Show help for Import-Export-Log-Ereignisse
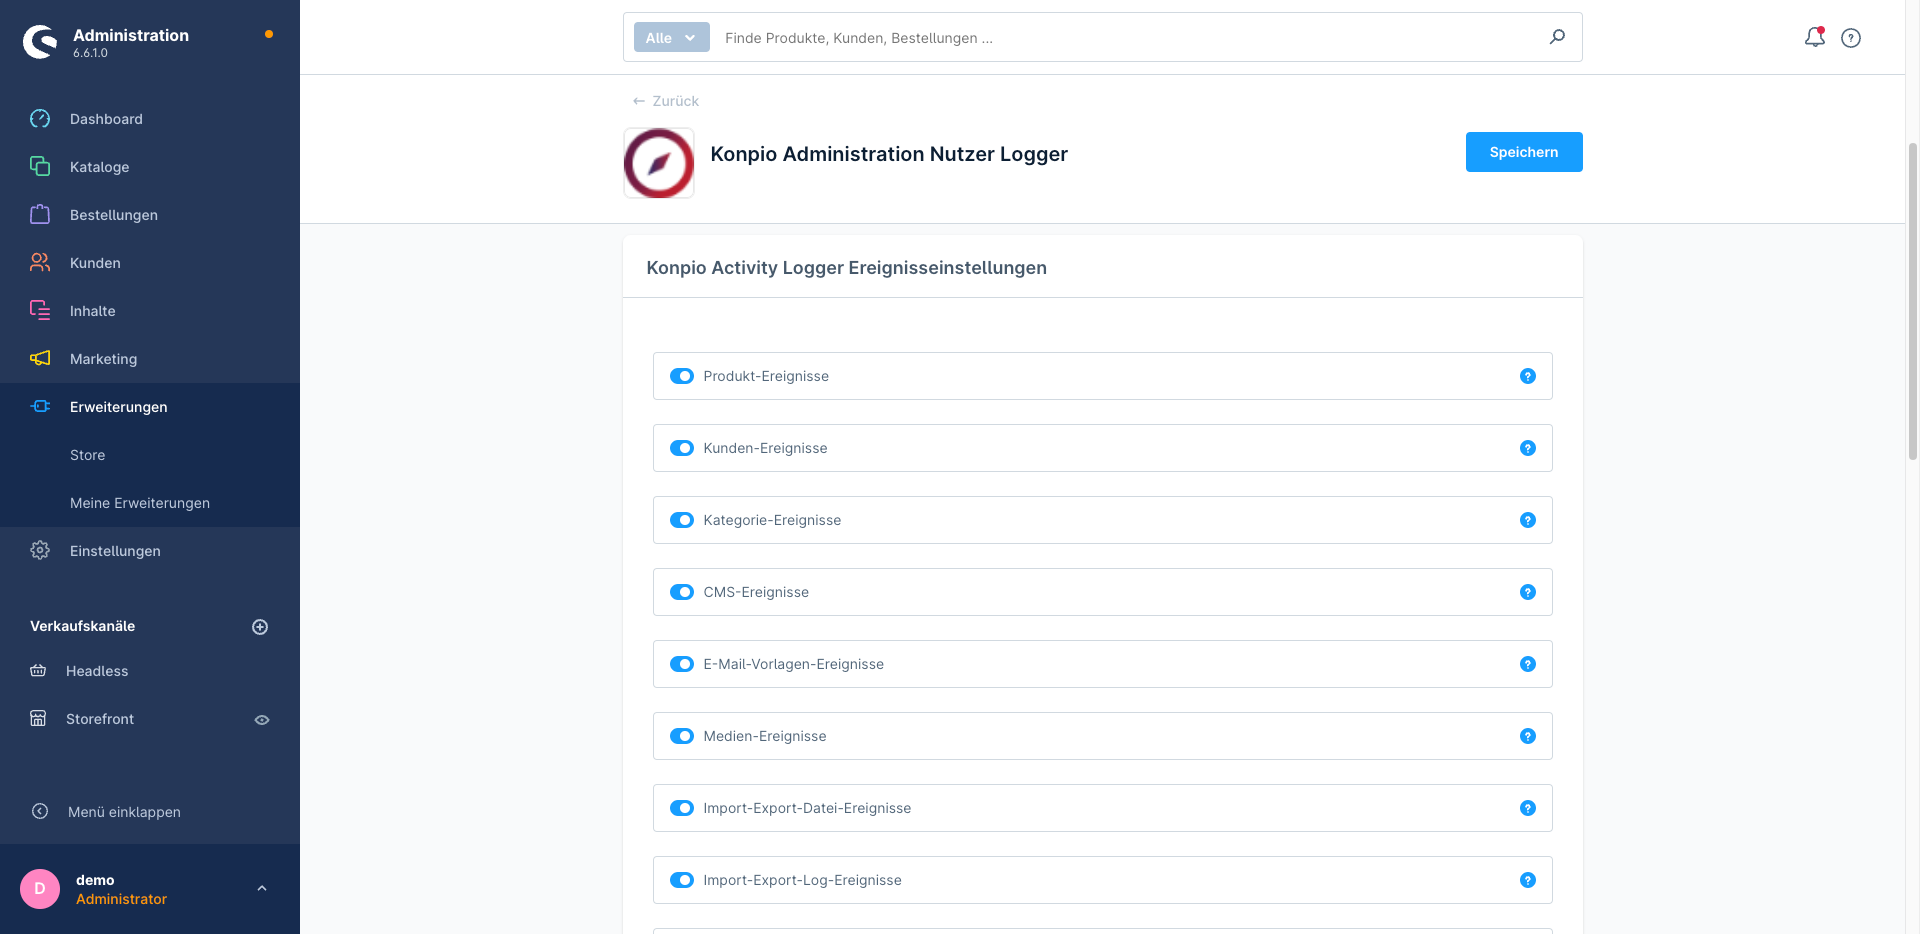 tap(1528, 880)
